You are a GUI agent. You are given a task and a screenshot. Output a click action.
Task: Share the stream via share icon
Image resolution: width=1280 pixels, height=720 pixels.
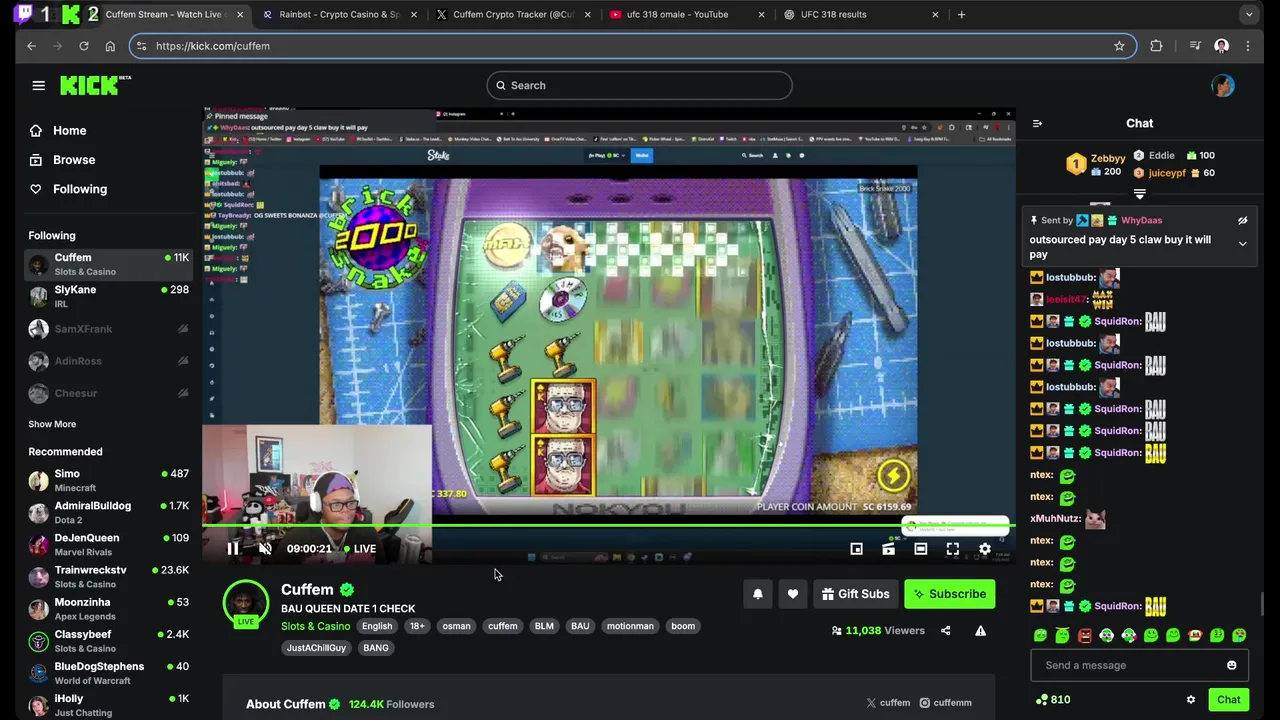[945, 631]
